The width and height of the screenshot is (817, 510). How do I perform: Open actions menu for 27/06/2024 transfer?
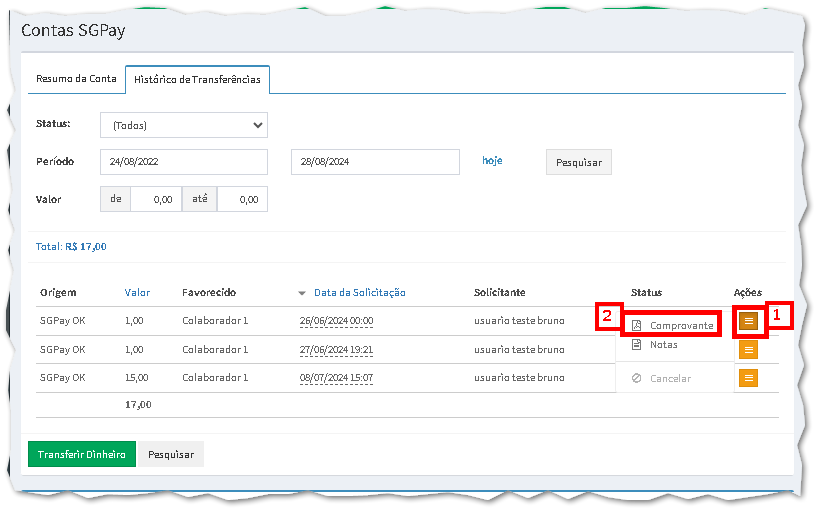748,350
